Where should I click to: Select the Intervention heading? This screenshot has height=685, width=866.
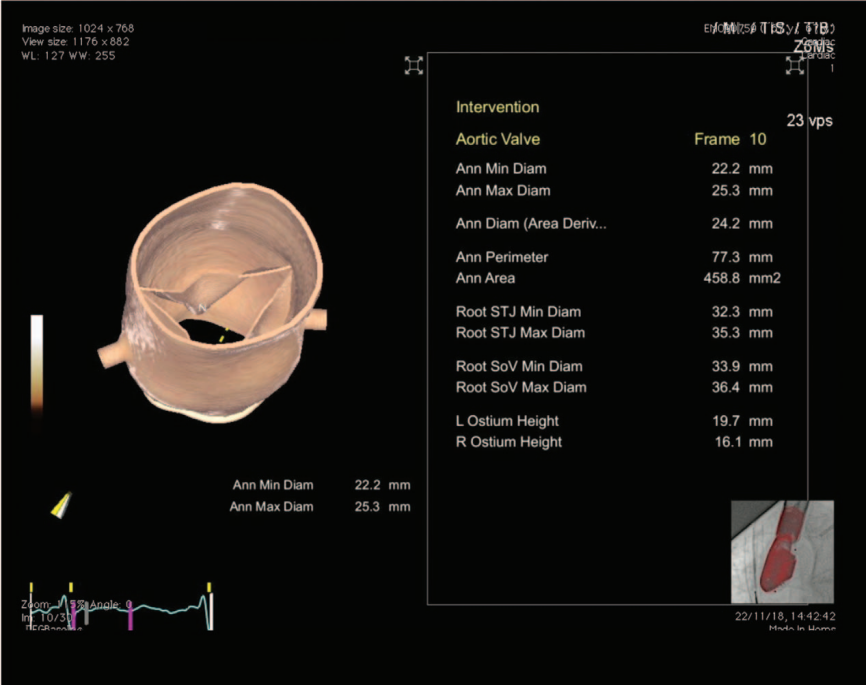497,107
